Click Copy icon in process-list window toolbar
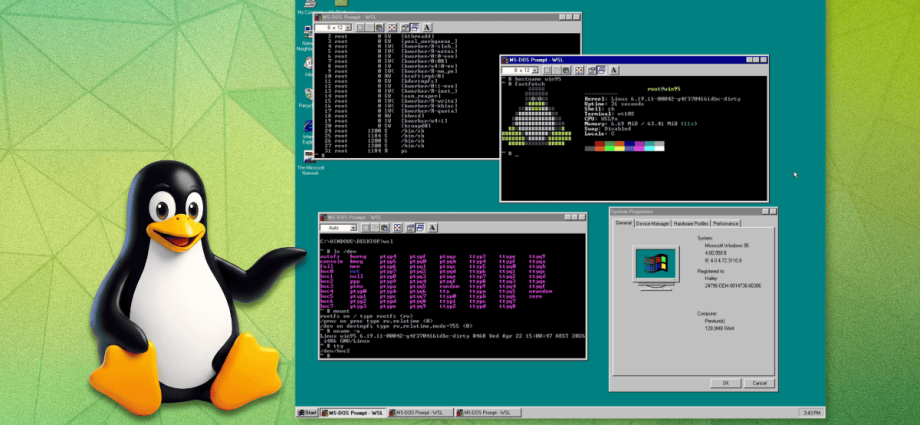The width and height of the screenshot is (920, 425). (x=371, y=28)
